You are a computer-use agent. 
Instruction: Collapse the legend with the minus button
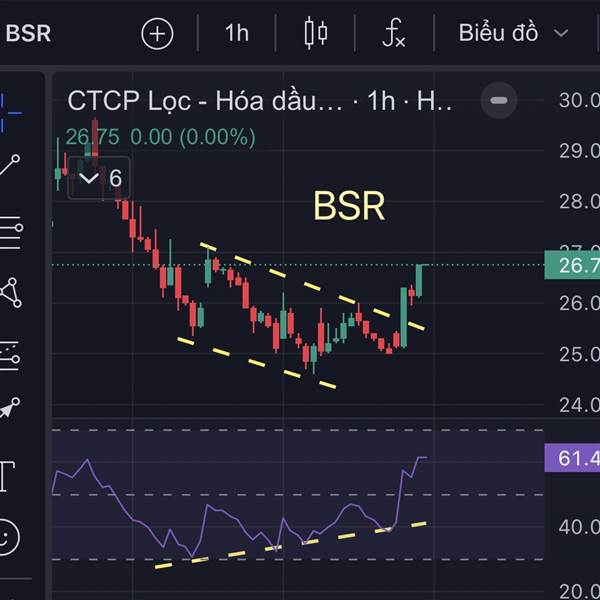click(499, 101)
